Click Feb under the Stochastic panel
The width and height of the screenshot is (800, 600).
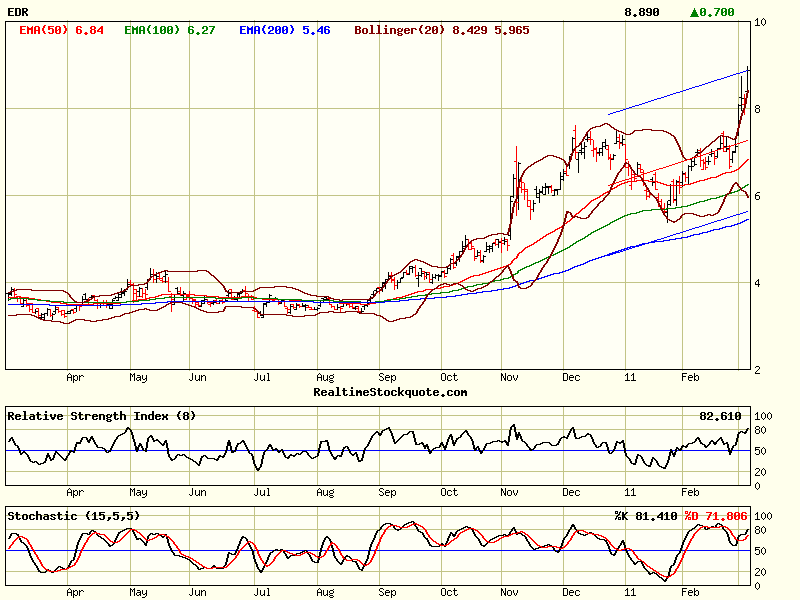(x=690, y=592)
